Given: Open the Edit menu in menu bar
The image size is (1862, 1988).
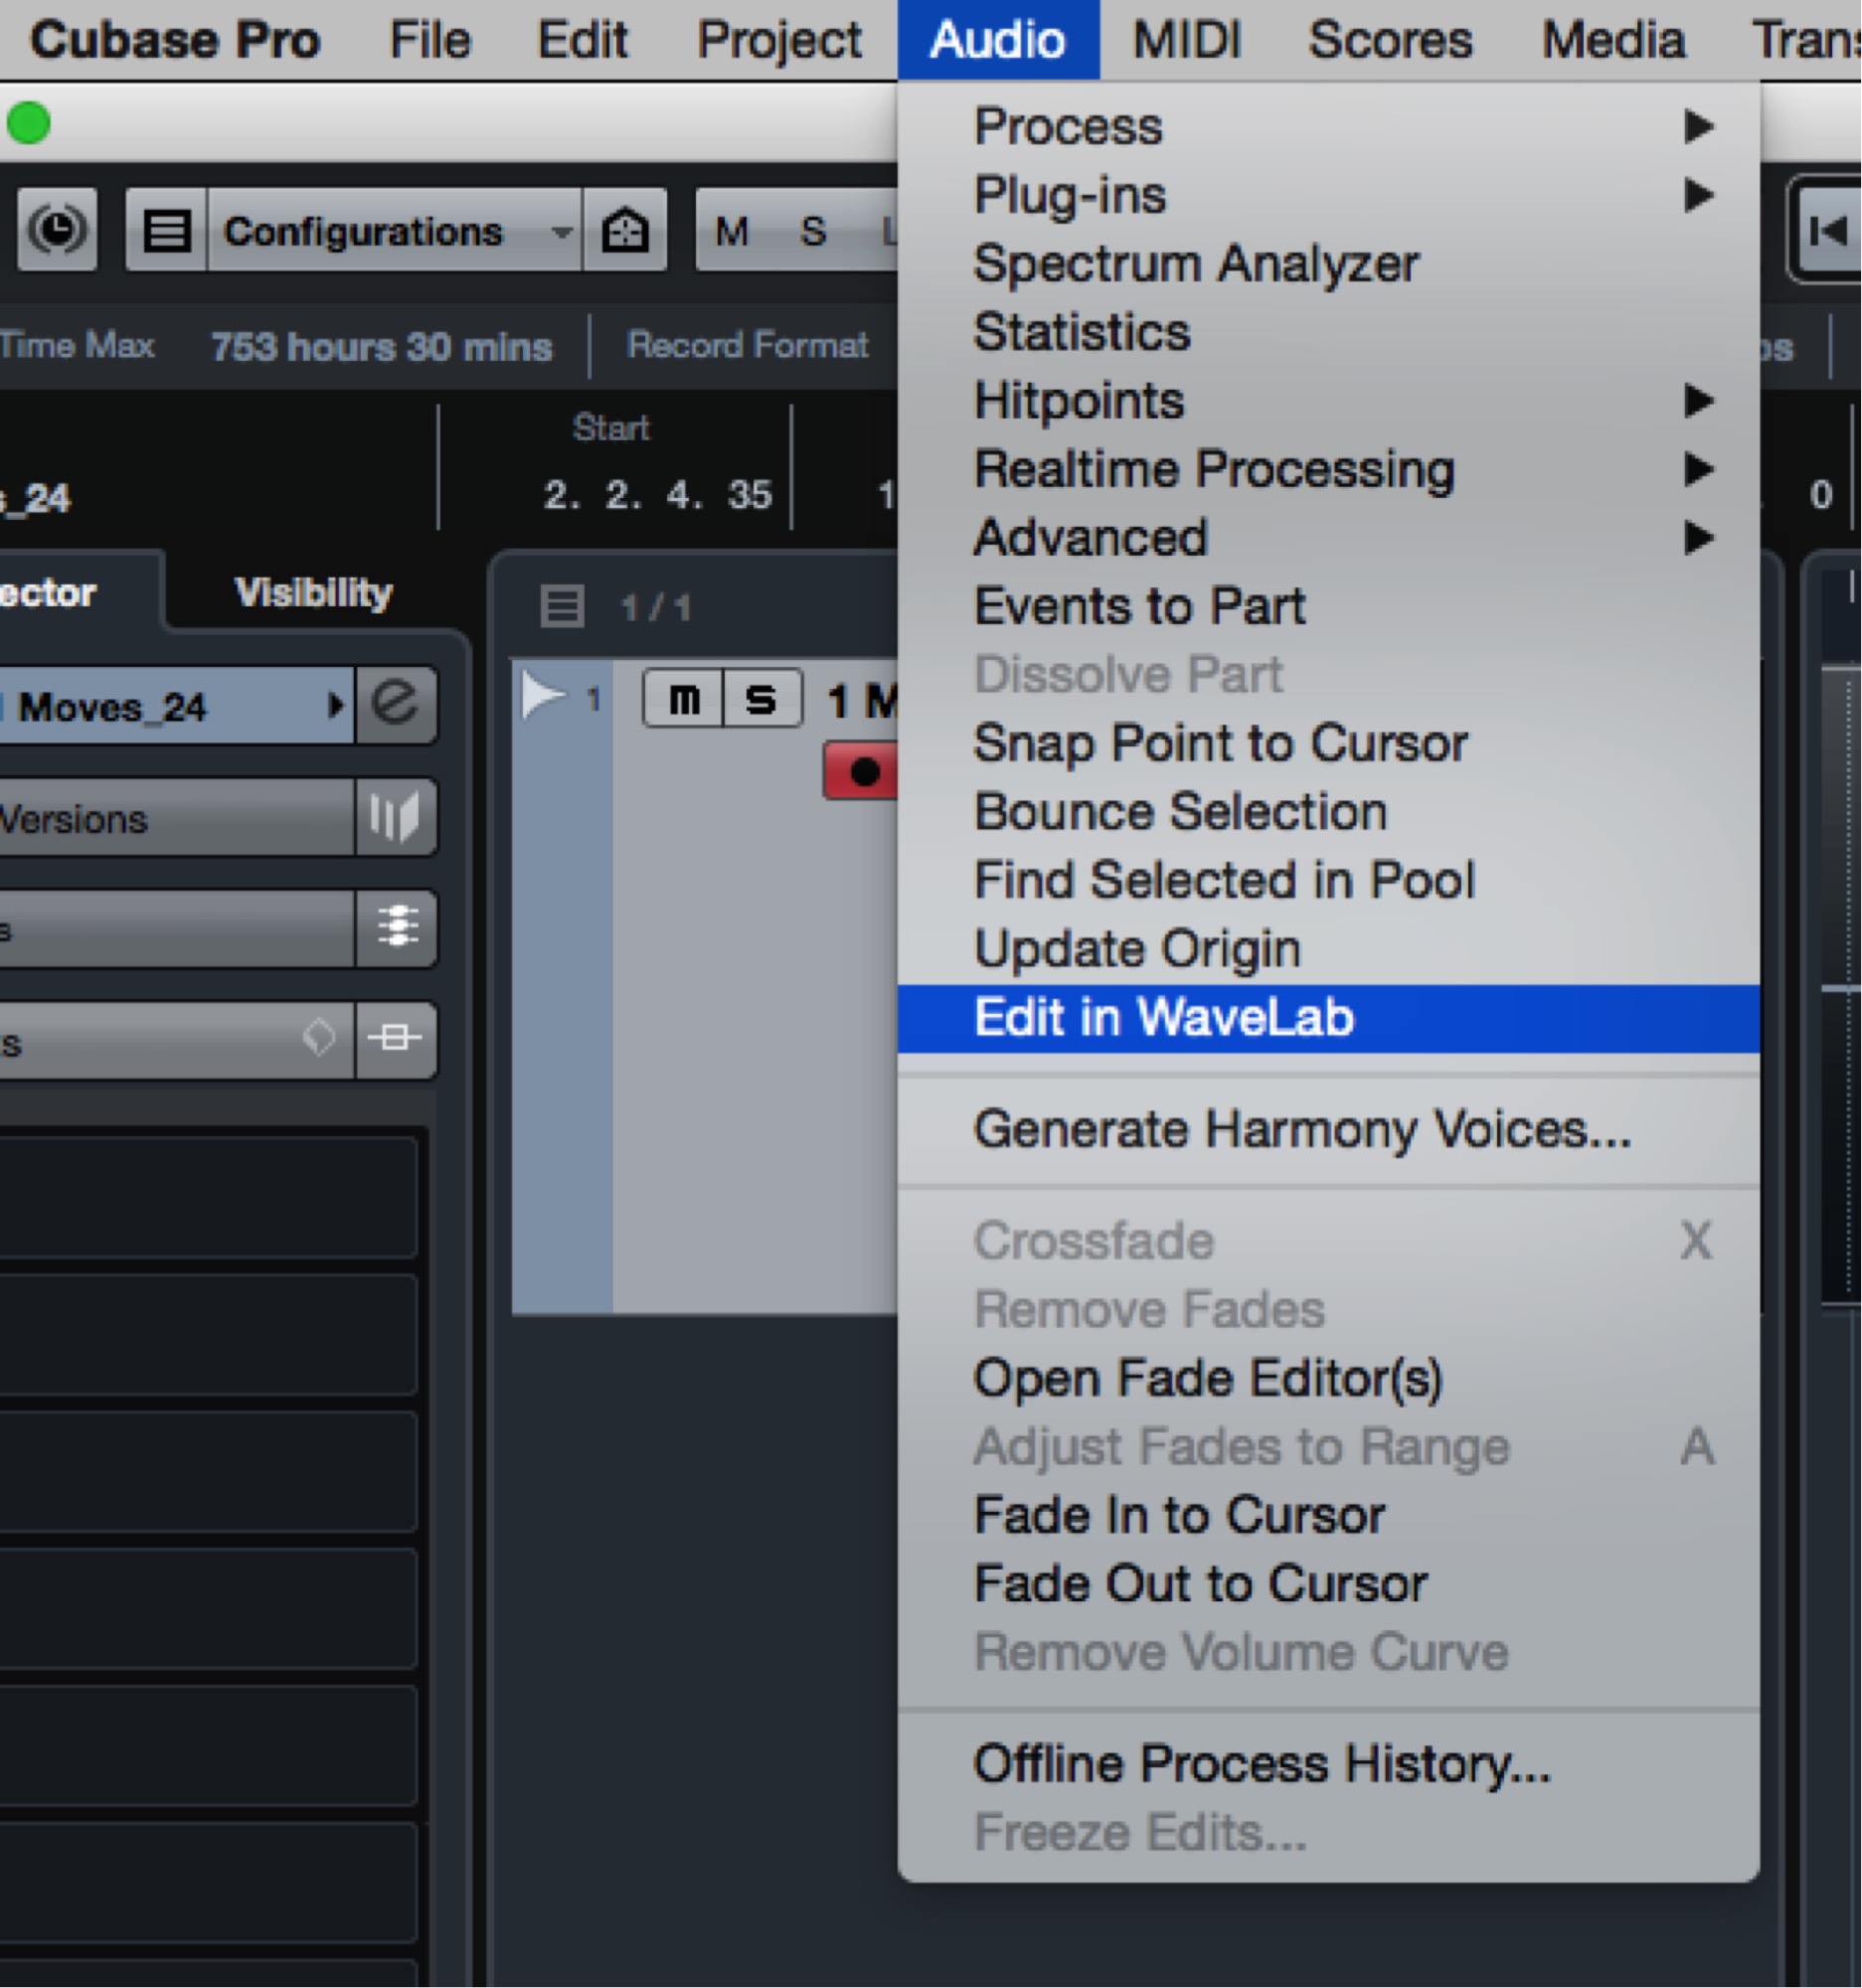Looking at the screenshot, I should coord(582,40).
